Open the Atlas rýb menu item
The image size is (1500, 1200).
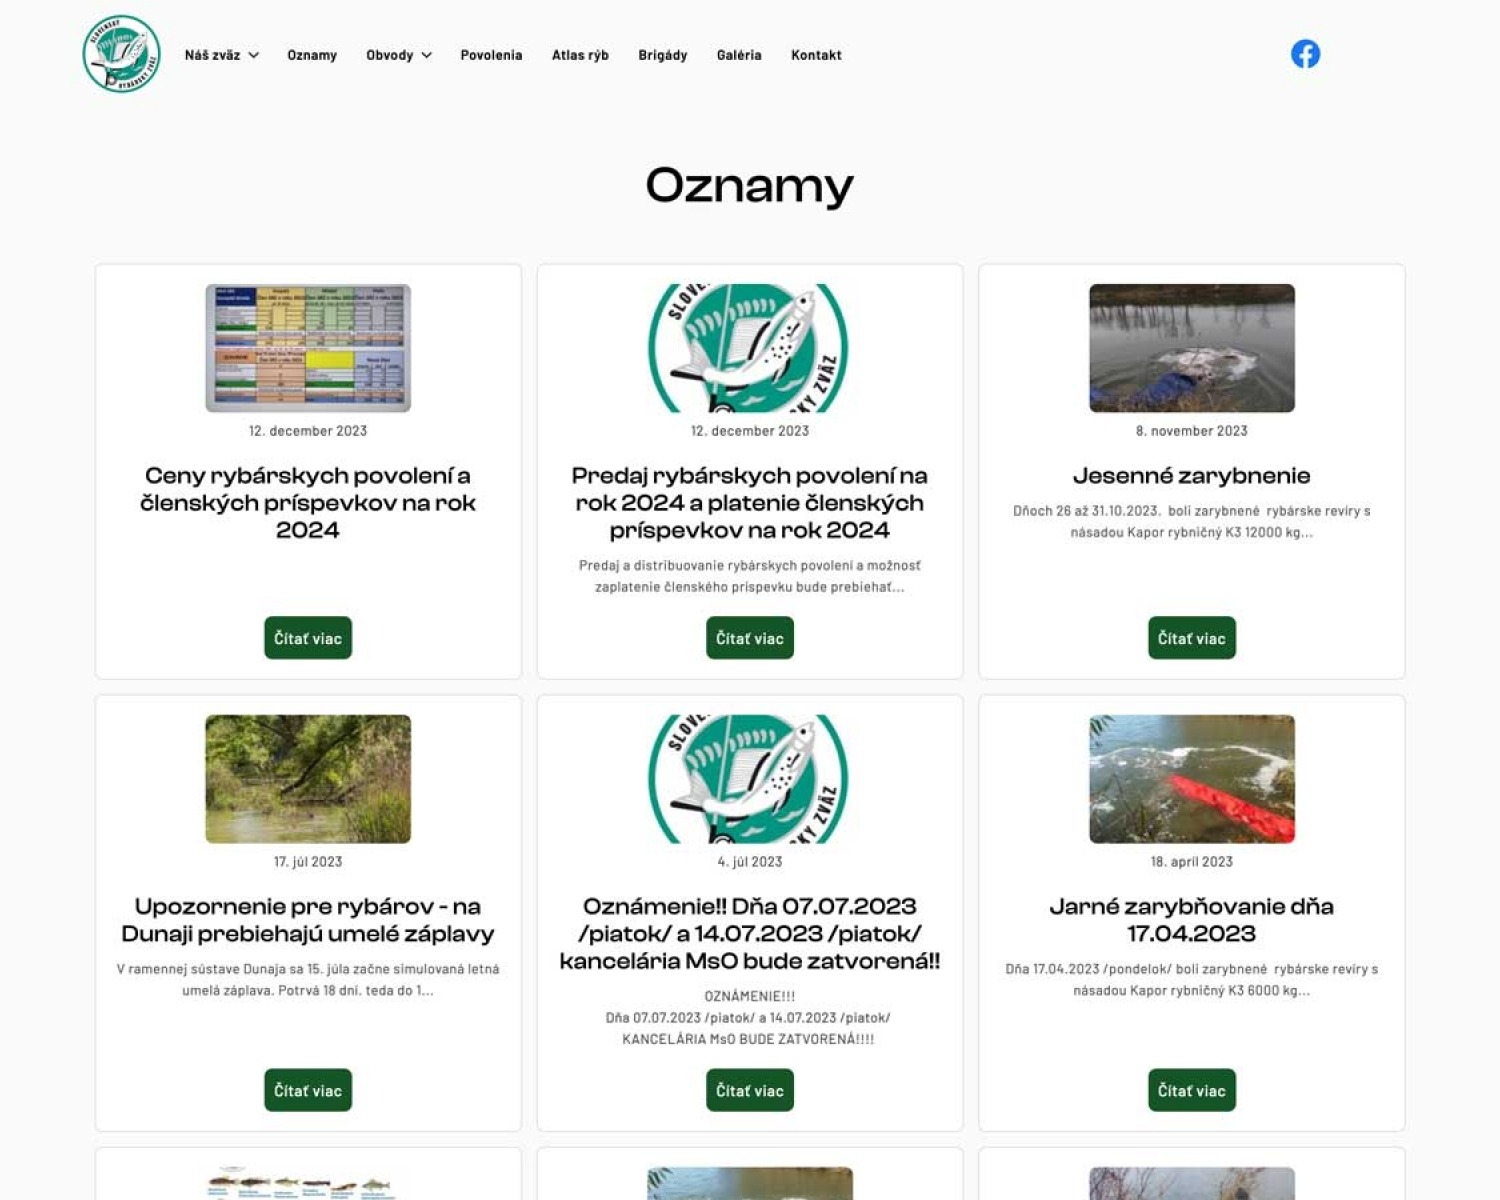580,55
